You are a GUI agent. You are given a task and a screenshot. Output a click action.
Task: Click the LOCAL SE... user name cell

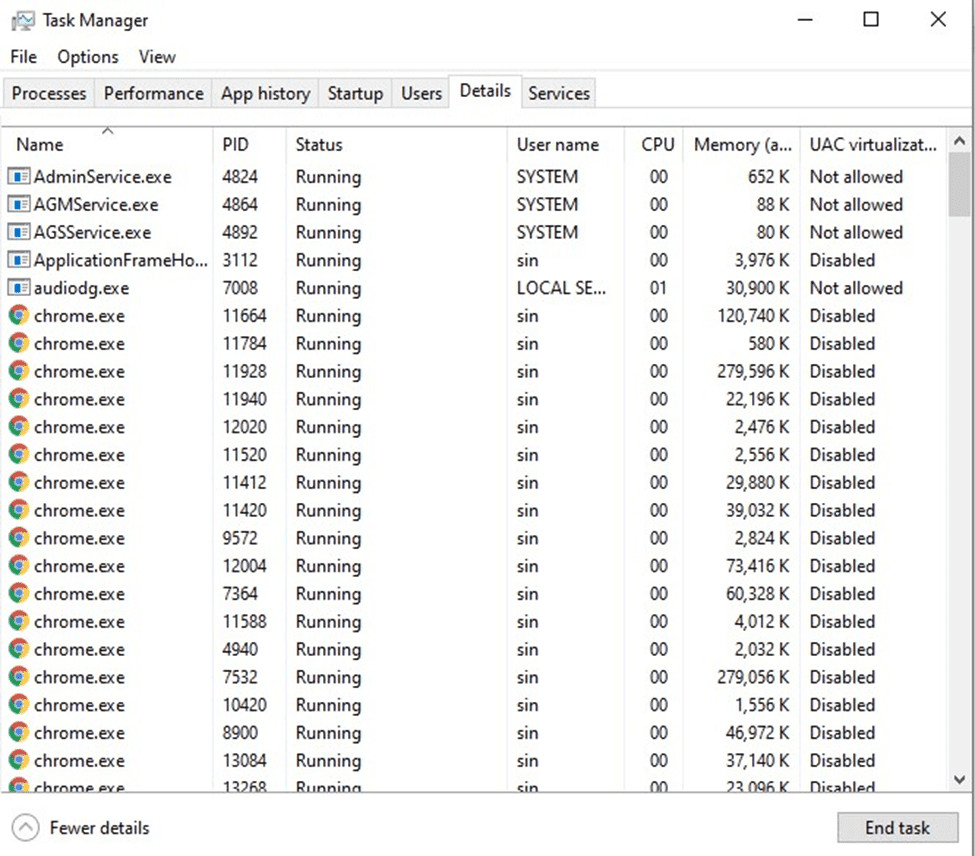561,288
